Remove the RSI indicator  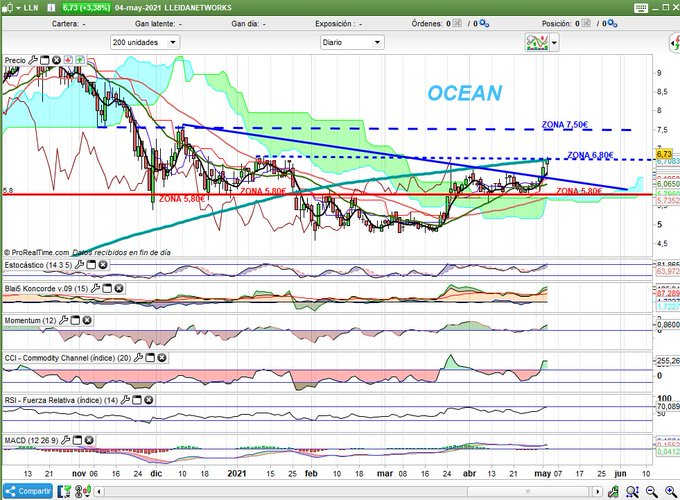pos(148,400)
